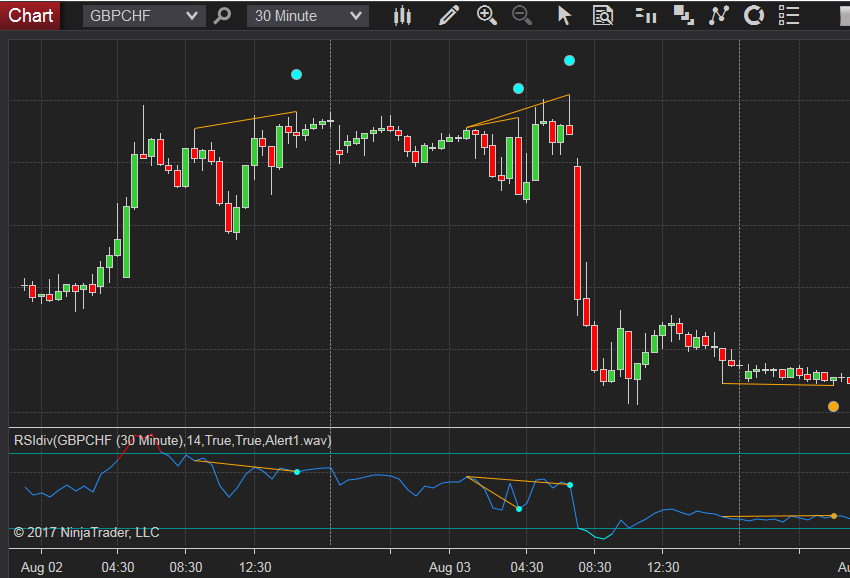The height and width of the screenshot is (578, 850).
Task: Activate the cursor pointer tool
Action: (563, 15)
